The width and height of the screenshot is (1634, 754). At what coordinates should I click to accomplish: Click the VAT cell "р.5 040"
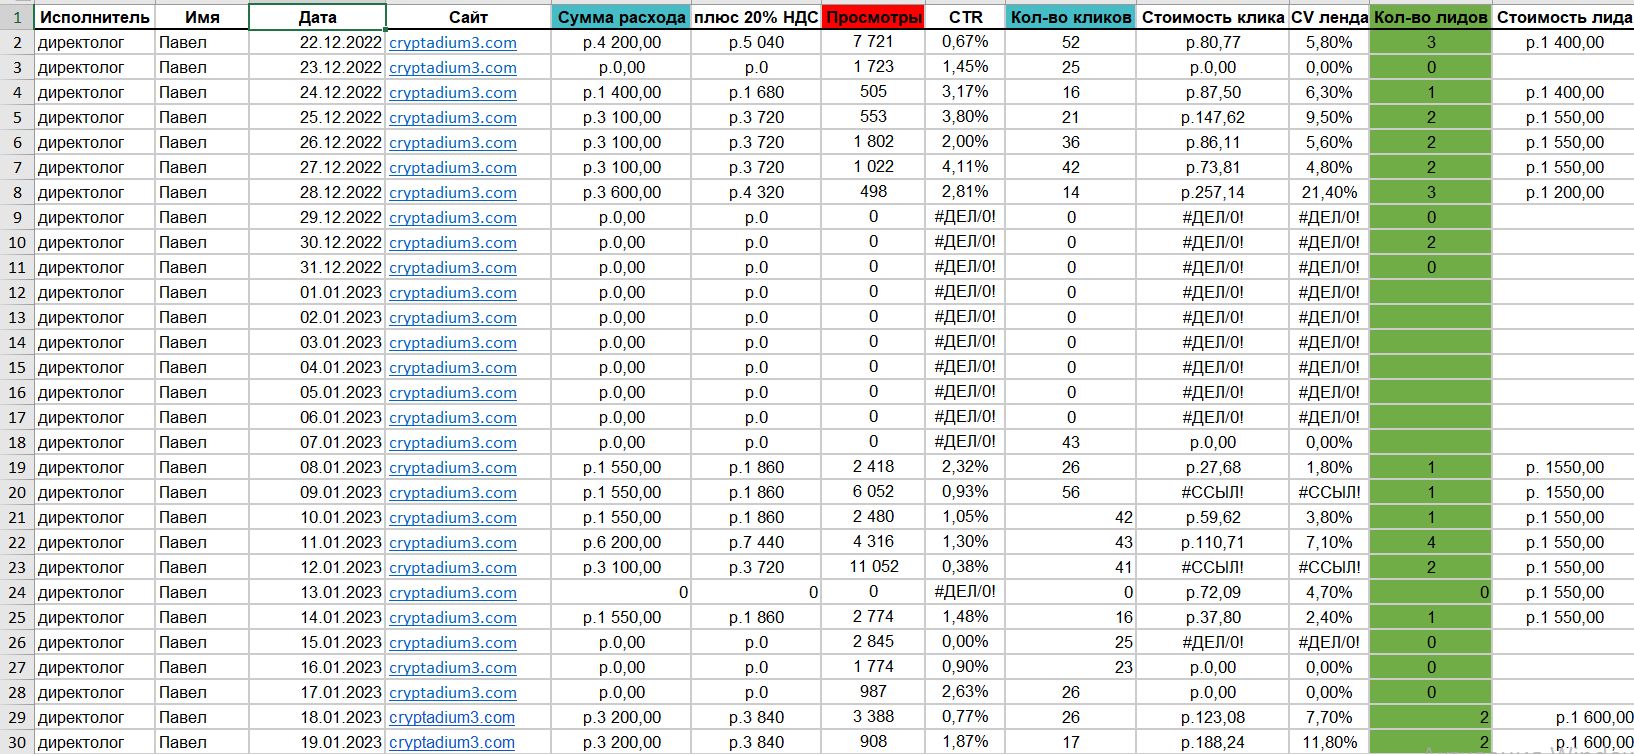click(756, 42)
